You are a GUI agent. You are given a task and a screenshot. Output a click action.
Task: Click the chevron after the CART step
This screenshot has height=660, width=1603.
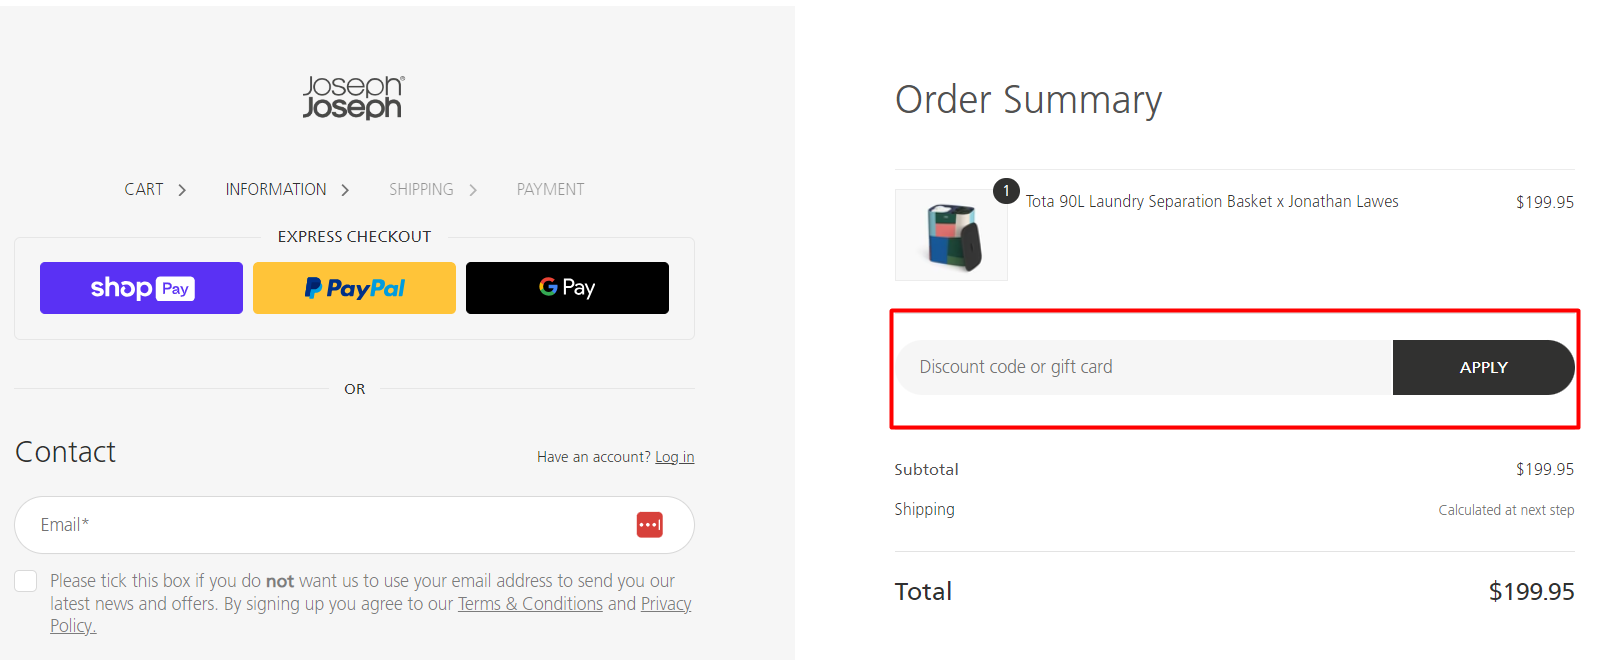coord(183,188)
